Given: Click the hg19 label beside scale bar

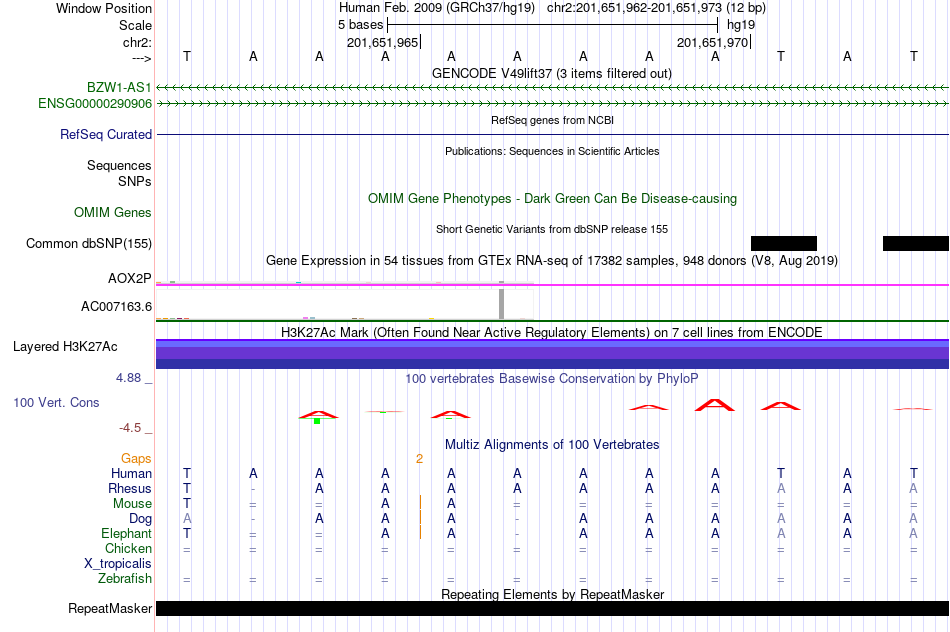Looking at the screenshot, I should point(741,25).
